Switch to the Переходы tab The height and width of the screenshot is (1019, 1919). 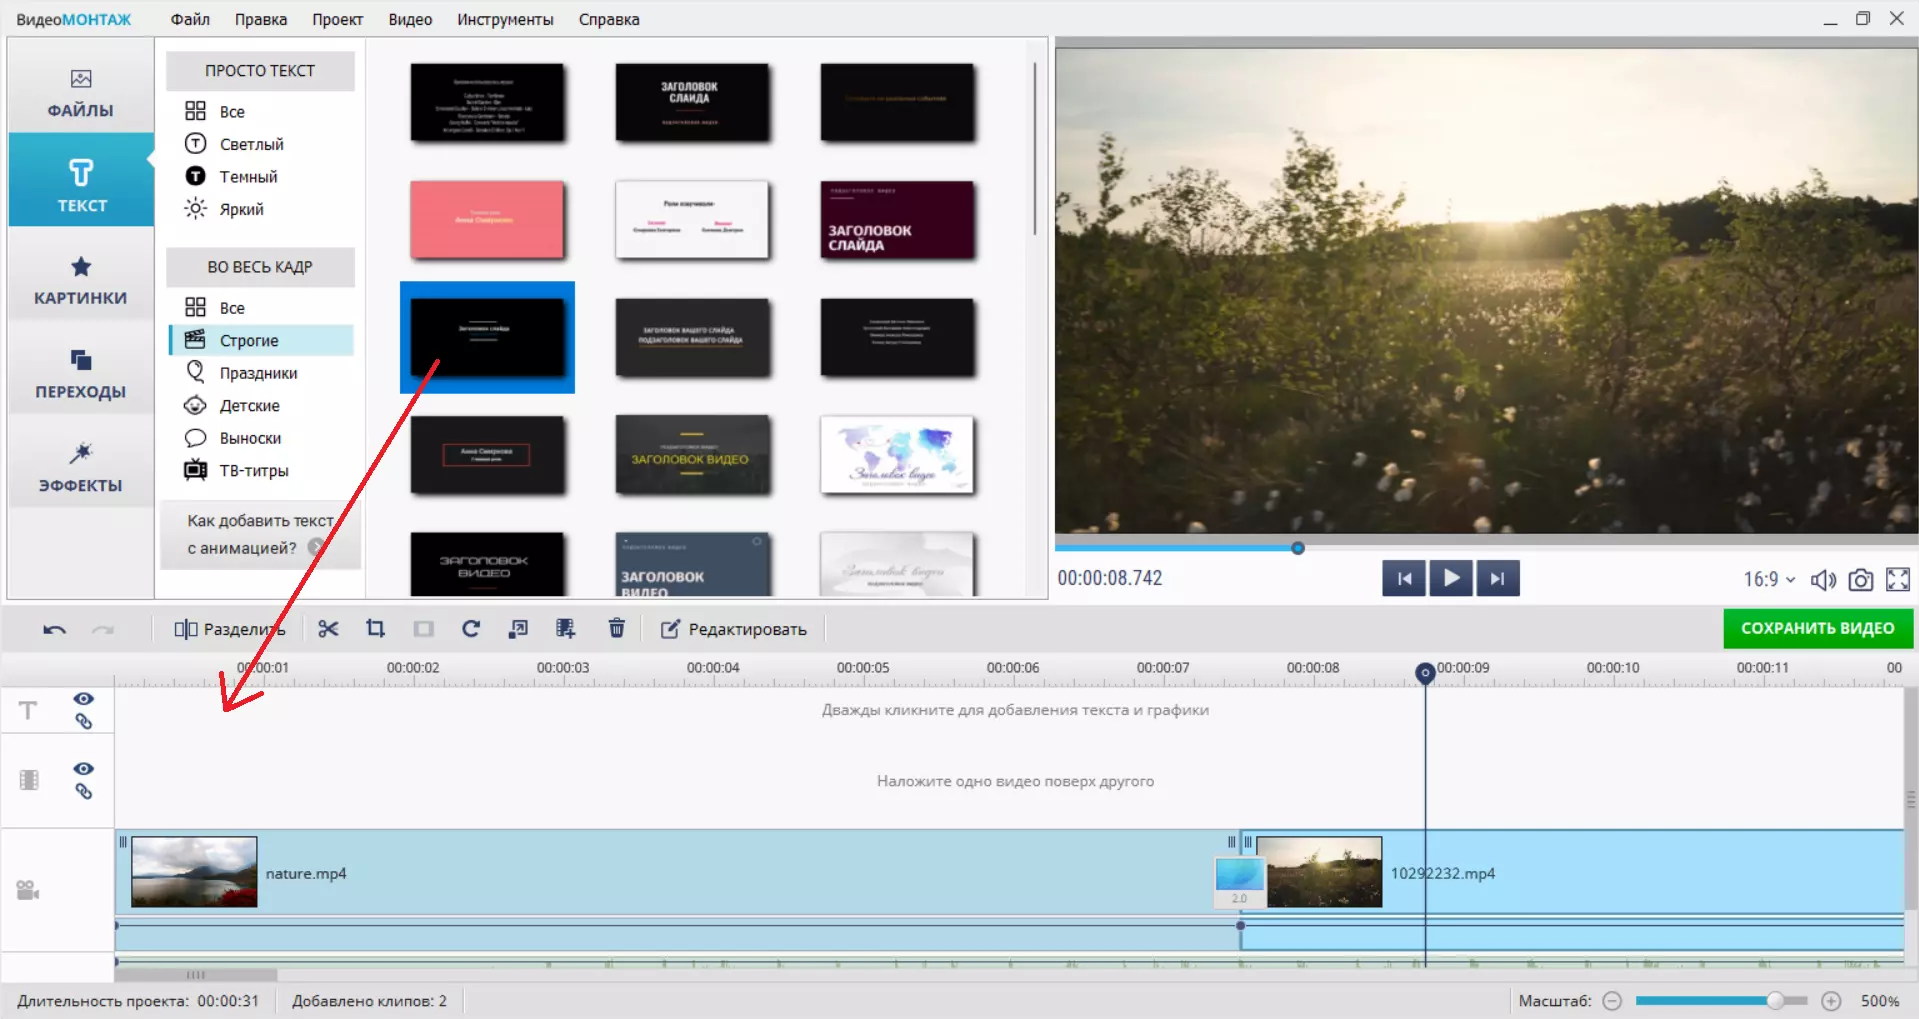click(81, 374)
